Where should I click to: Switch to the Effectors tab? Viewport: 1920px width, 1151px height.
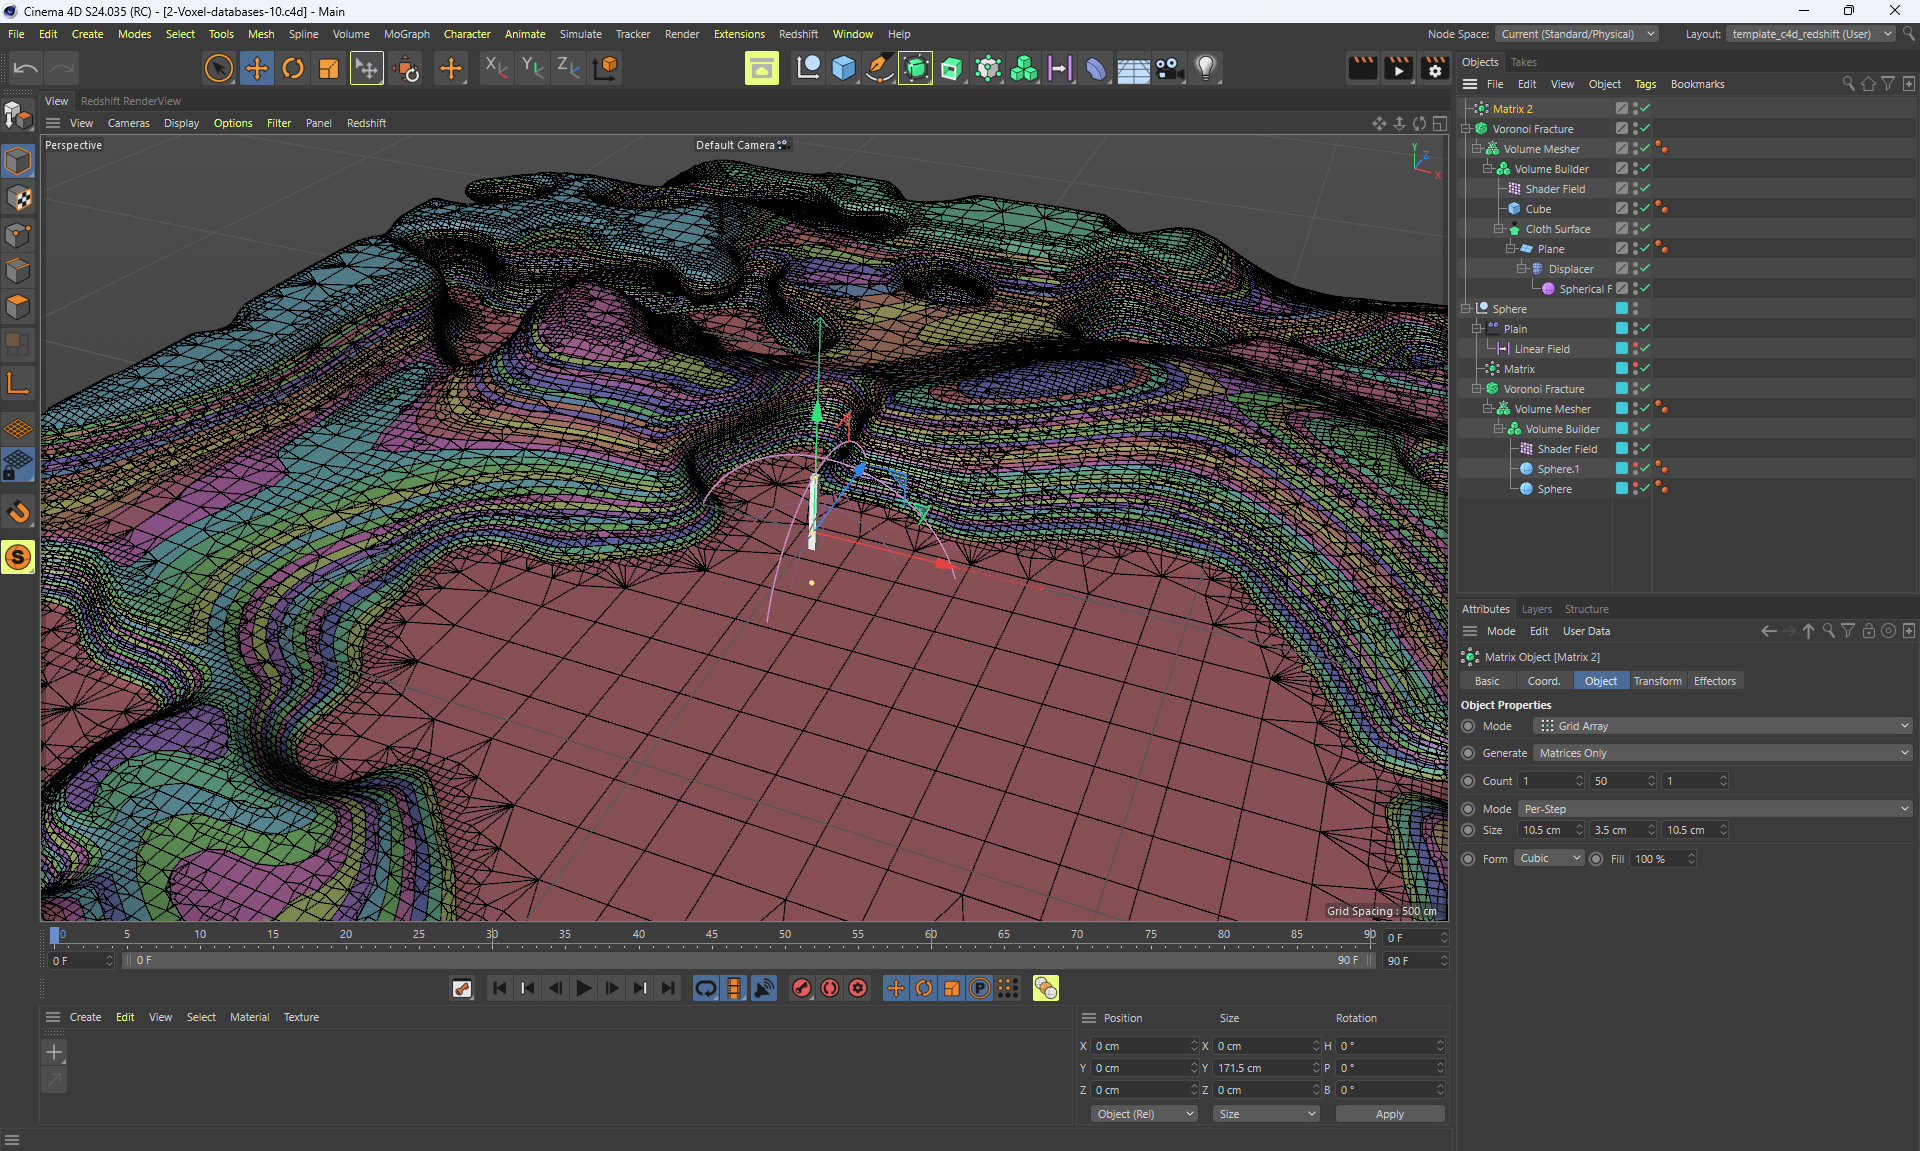pyautogui.click(x=1714, y=681)
